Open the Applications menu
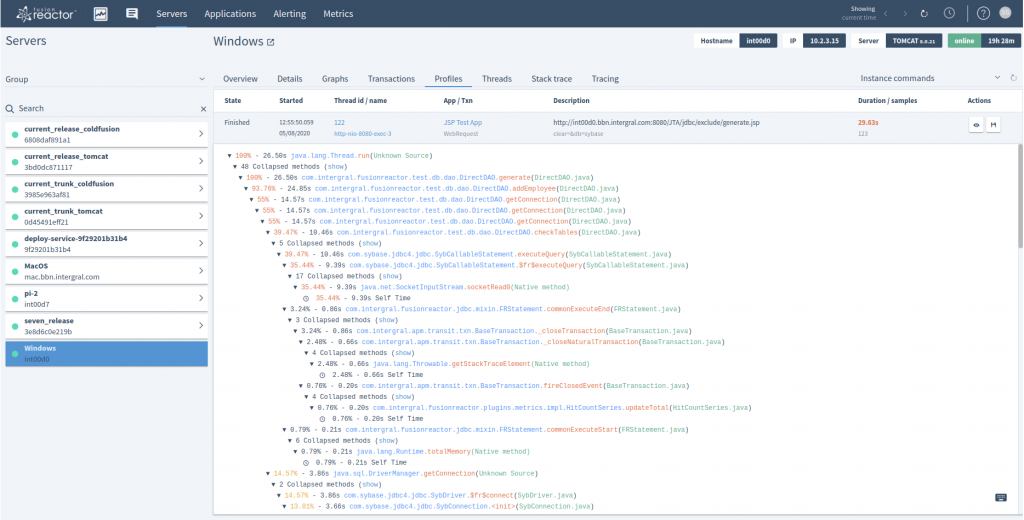The width and height of the screenshot is (1024, 520). tap(230, 14)
